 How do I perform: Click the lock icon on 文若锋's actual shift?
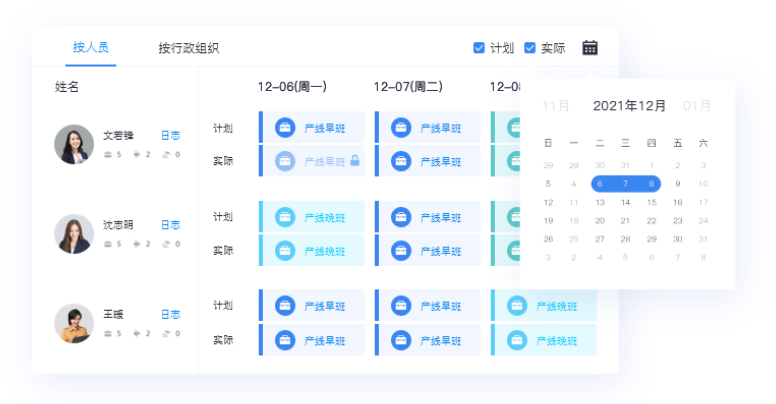click(354, 160)
